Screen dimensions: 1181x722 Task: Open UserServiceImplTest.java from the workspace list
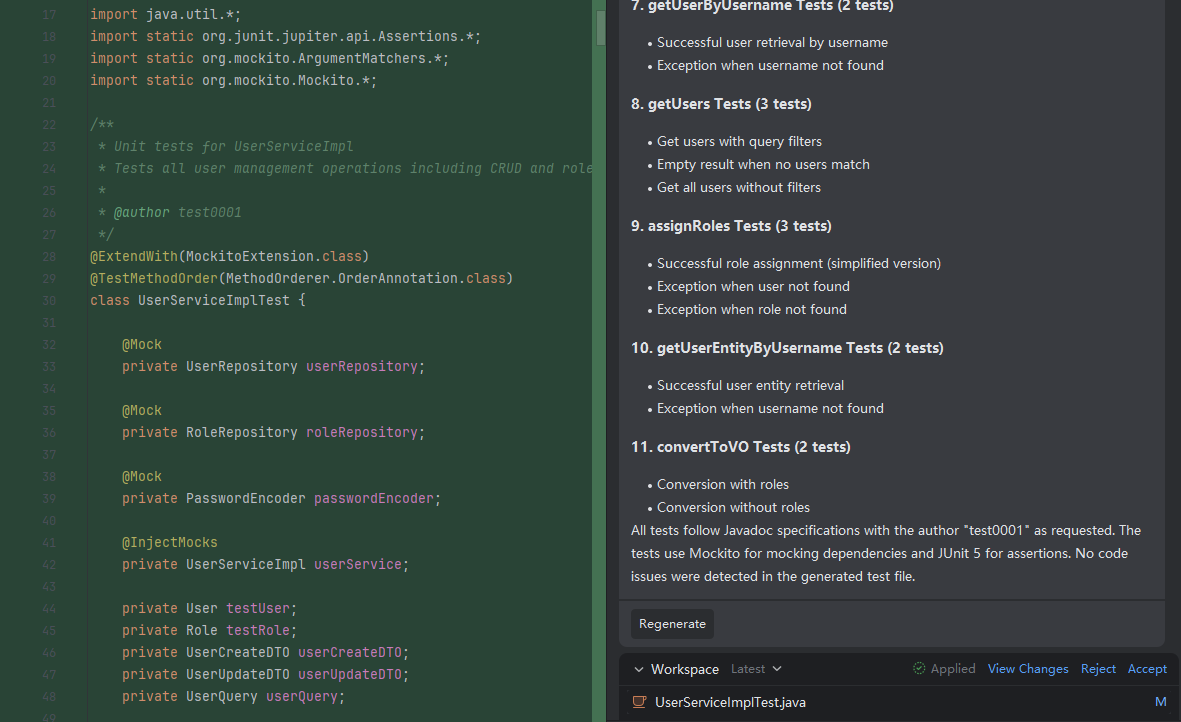click(x=730, y=702)
